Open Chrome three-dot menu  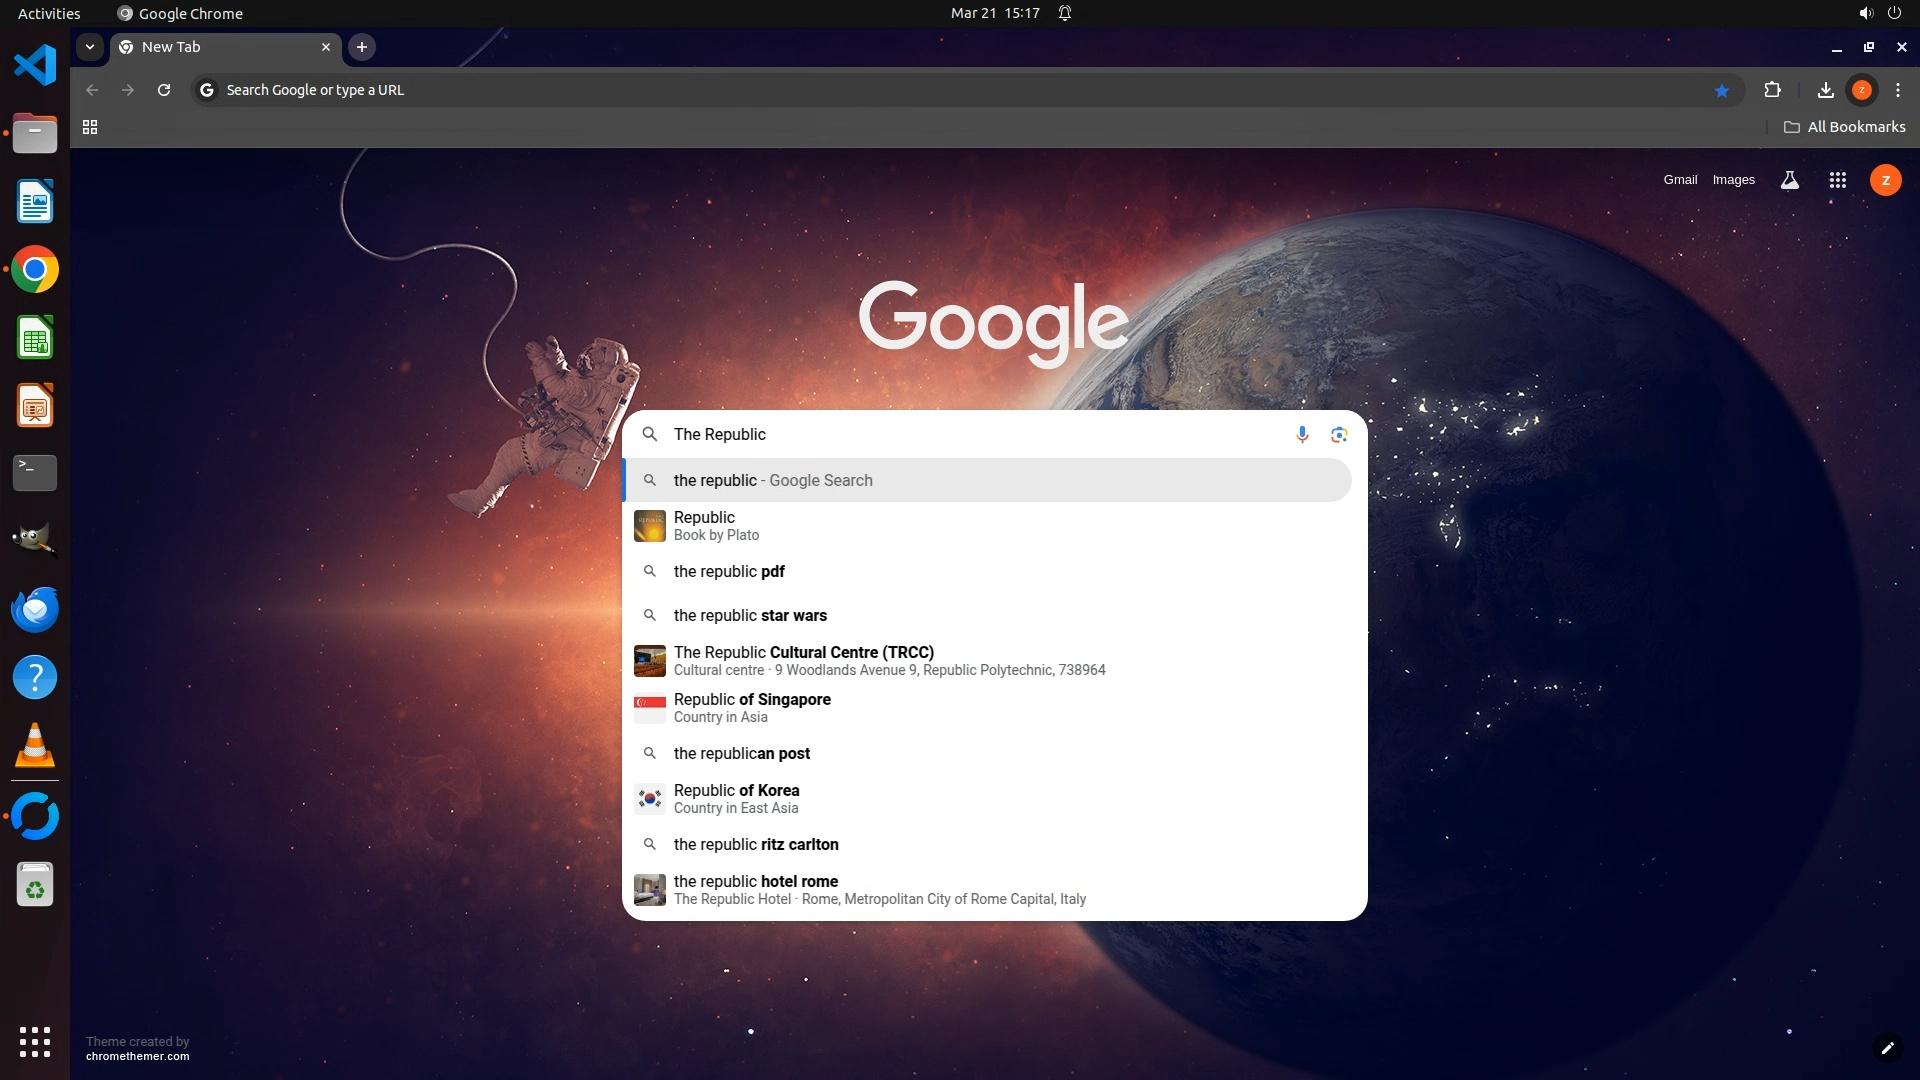[1897, 90]
